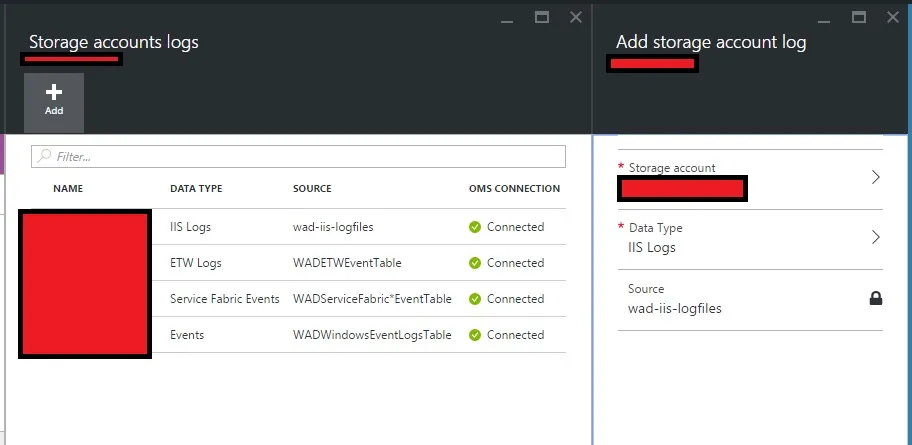Type in the Filter input field
Viewport: 912px width, 445px height.
coord(300,157)
